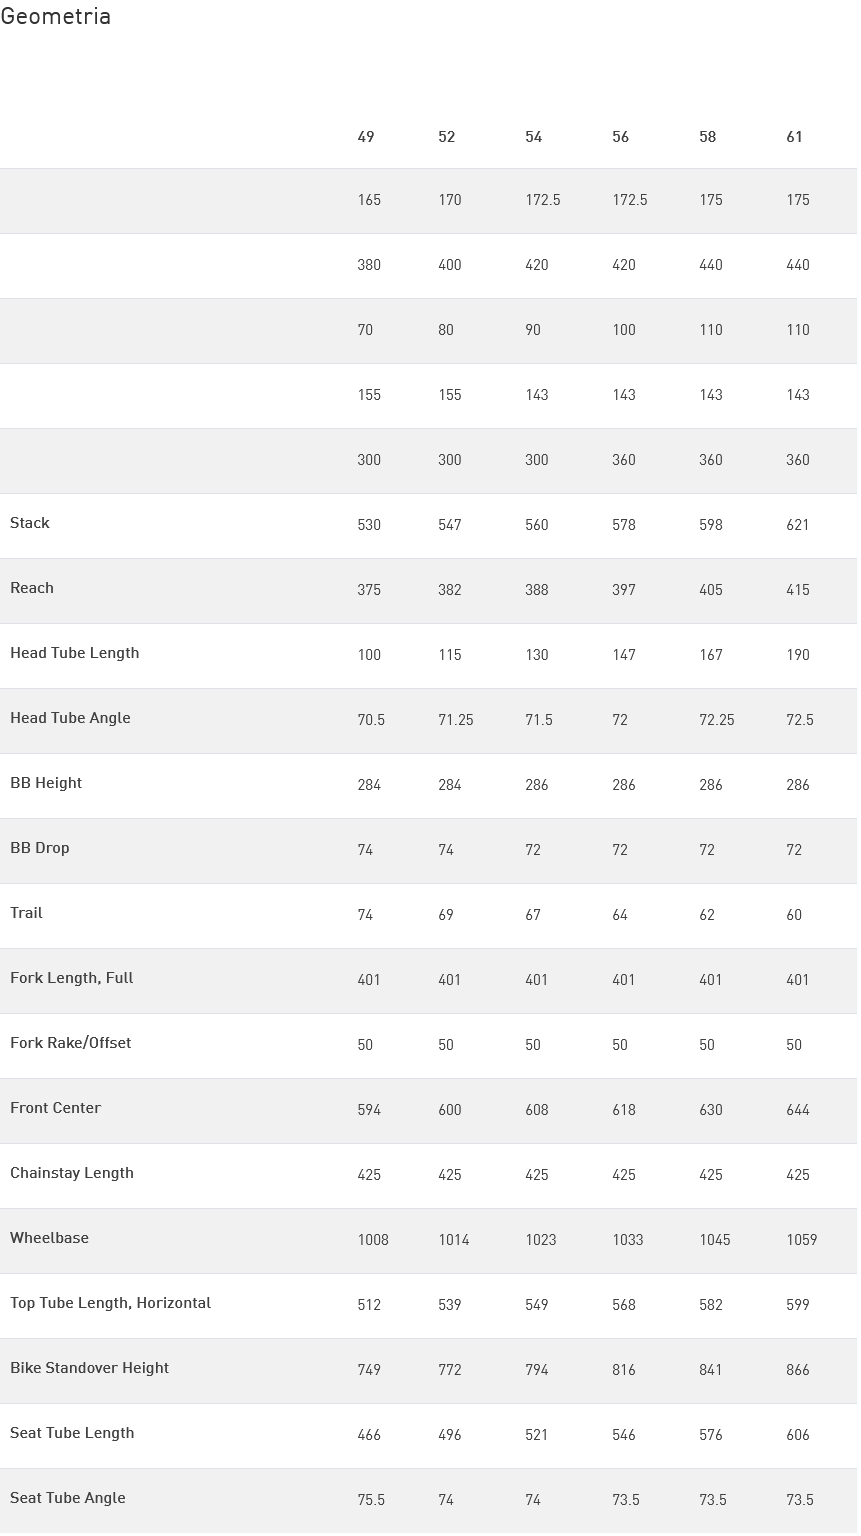Image resolution: width=861 pixels, height=1536 pixels.
Task: Click the Fork Rake/Offset label
Action: (71, 1043)
